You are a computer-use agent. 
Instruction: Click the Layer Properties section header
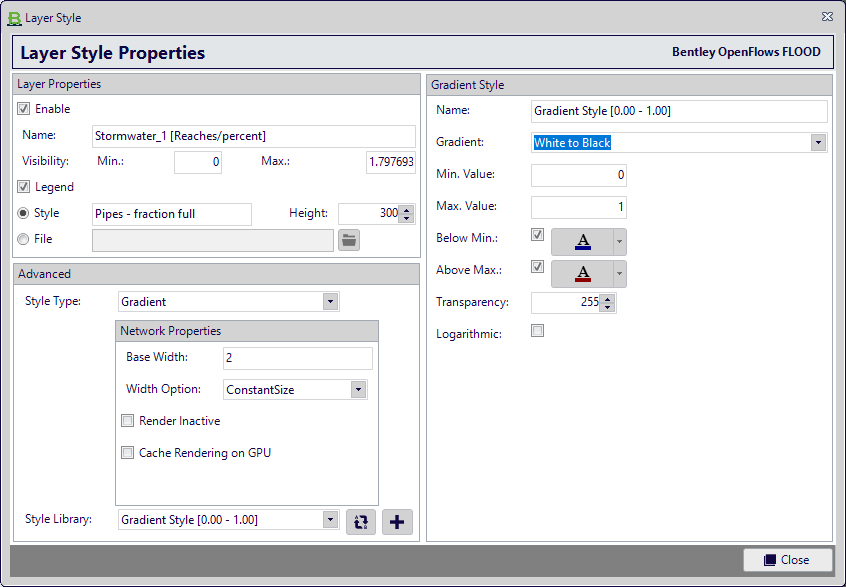216,84
